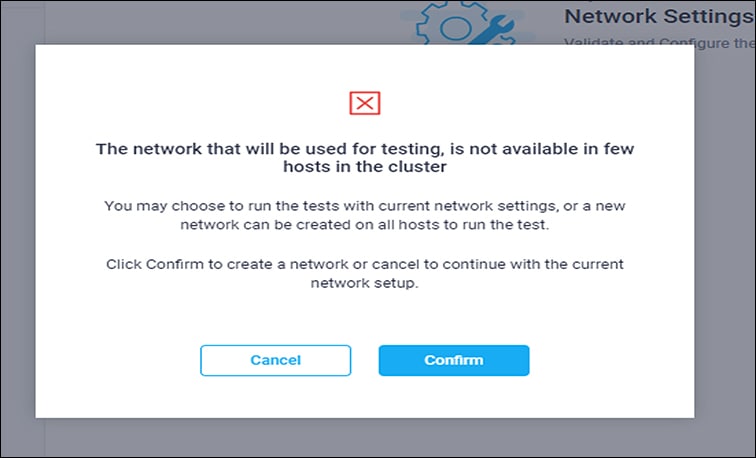
Task: Click 'network can be created on all hosts' line
Action: 364,225
